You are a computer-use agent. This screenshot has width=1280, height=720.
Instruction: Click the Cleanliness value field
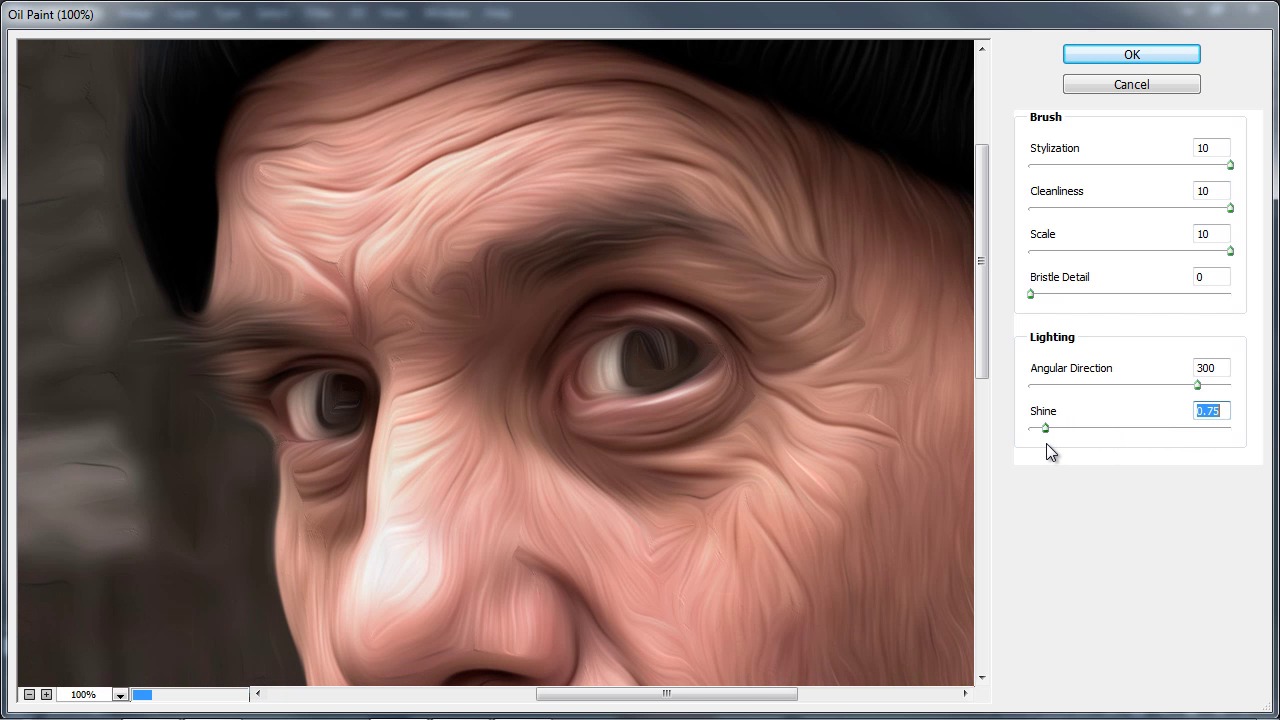click(x=1211, y=191)
